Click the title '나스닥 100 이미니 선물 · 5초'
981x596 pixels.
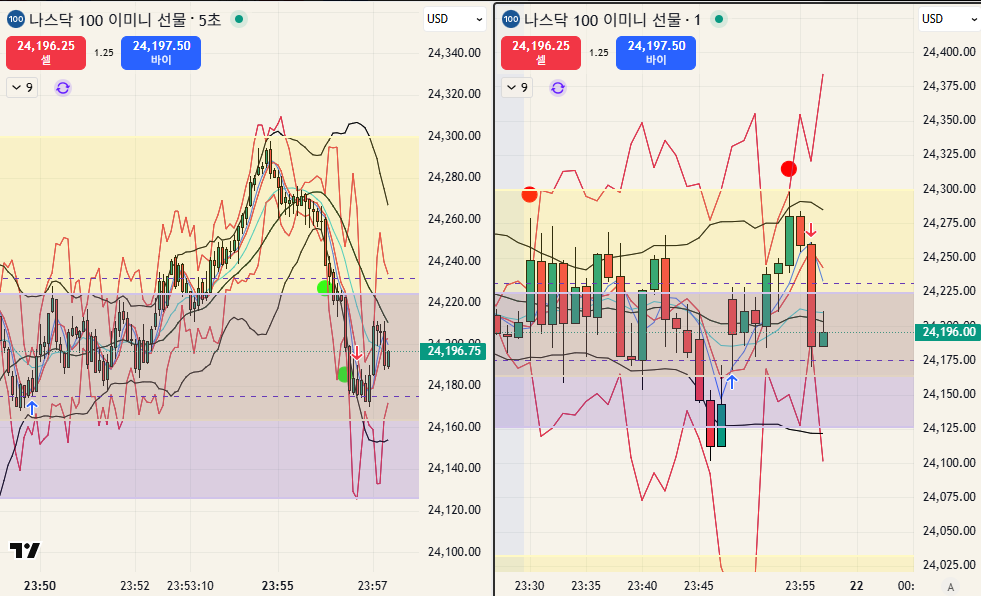click(x=125, y=20)
